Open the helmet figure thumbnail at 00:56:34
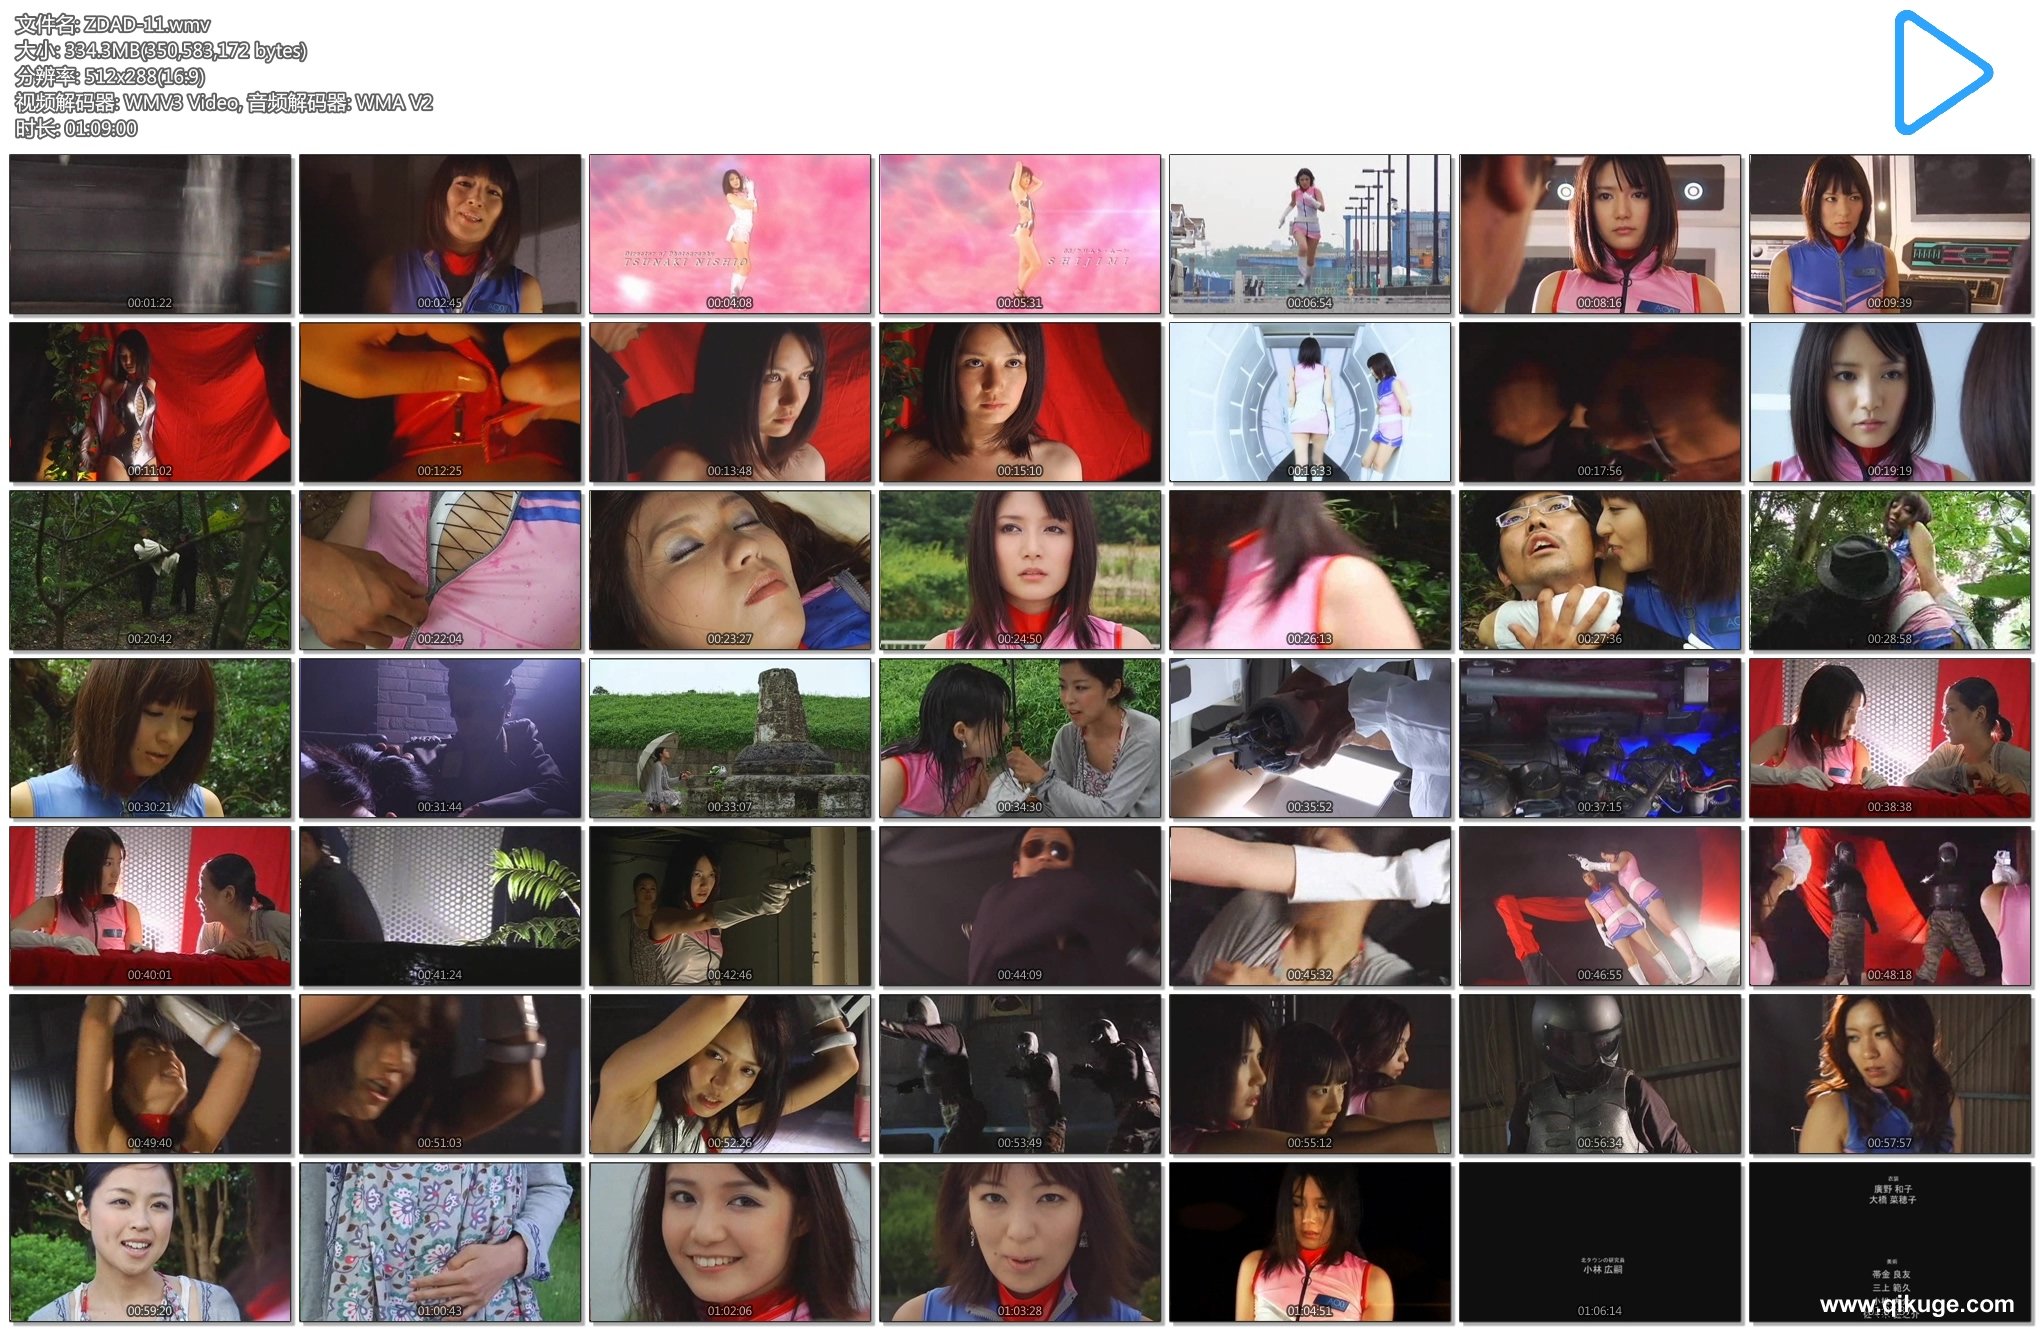Viewport: 2040px width, 1332px height. (1600, 1074)
